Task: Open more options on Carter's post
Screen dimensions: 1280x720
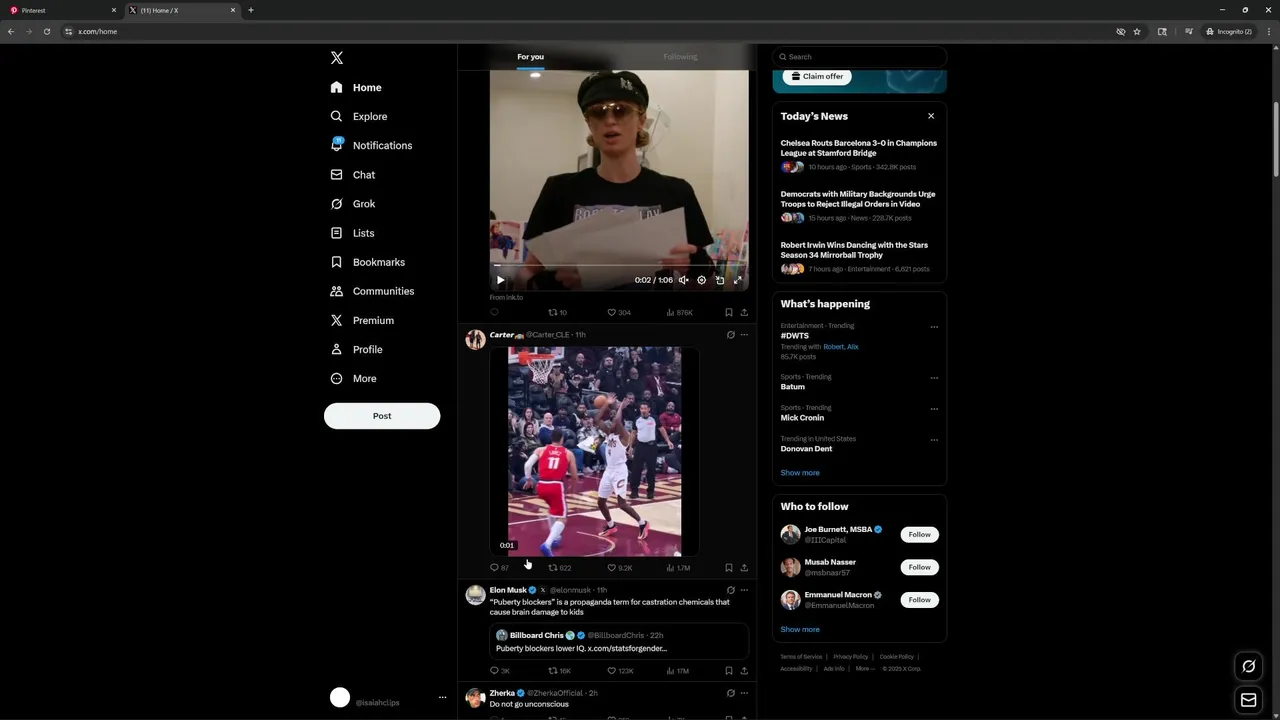Action: pyautogui.click(x=744, y=335)
